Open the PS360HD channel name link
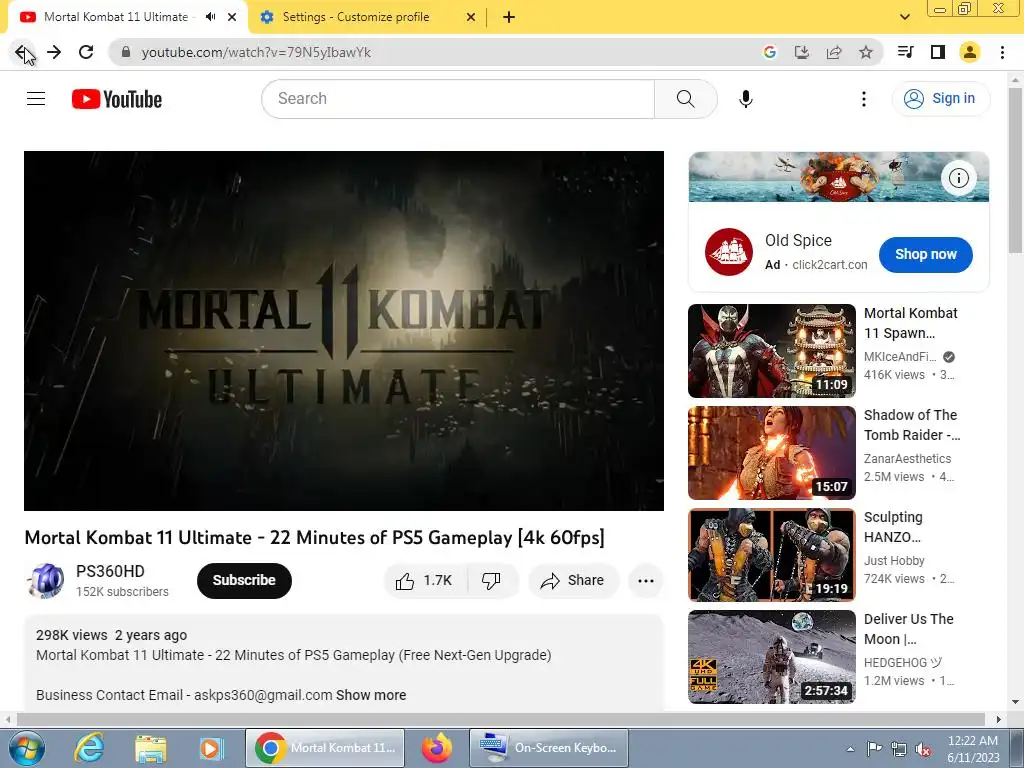 110,571
